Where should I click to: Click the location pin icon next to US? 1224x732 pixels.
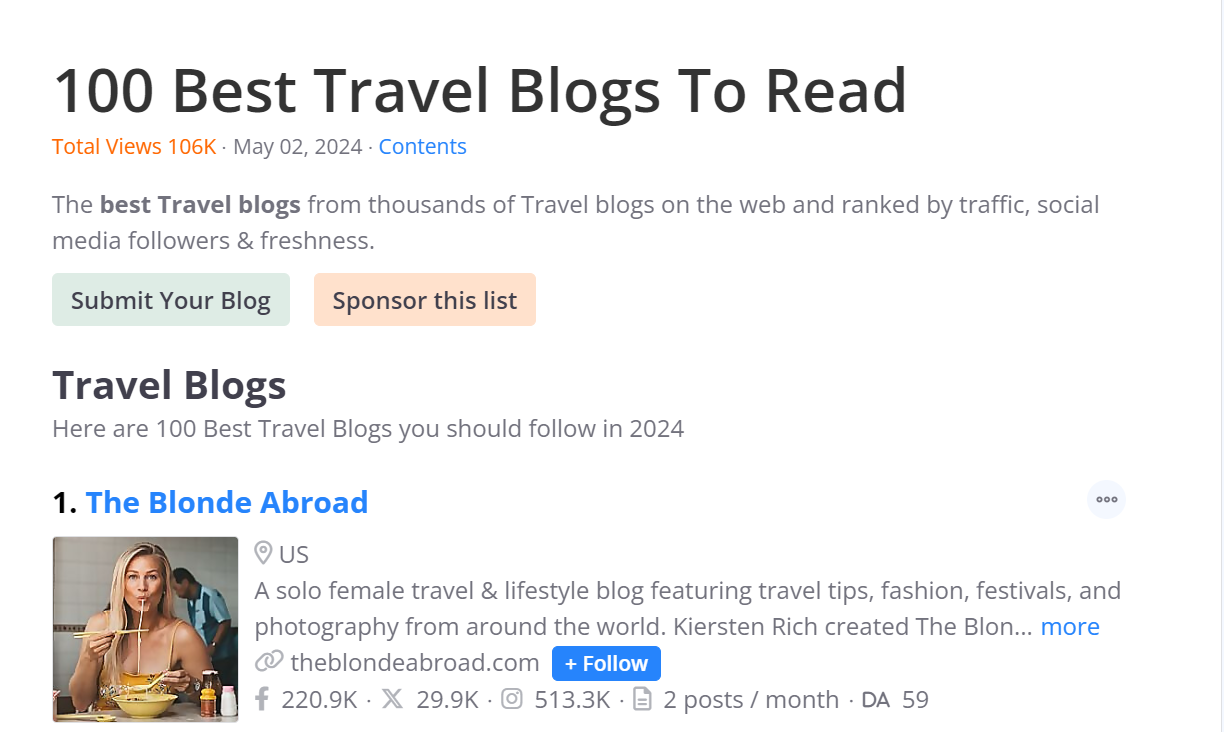(263, 553)
